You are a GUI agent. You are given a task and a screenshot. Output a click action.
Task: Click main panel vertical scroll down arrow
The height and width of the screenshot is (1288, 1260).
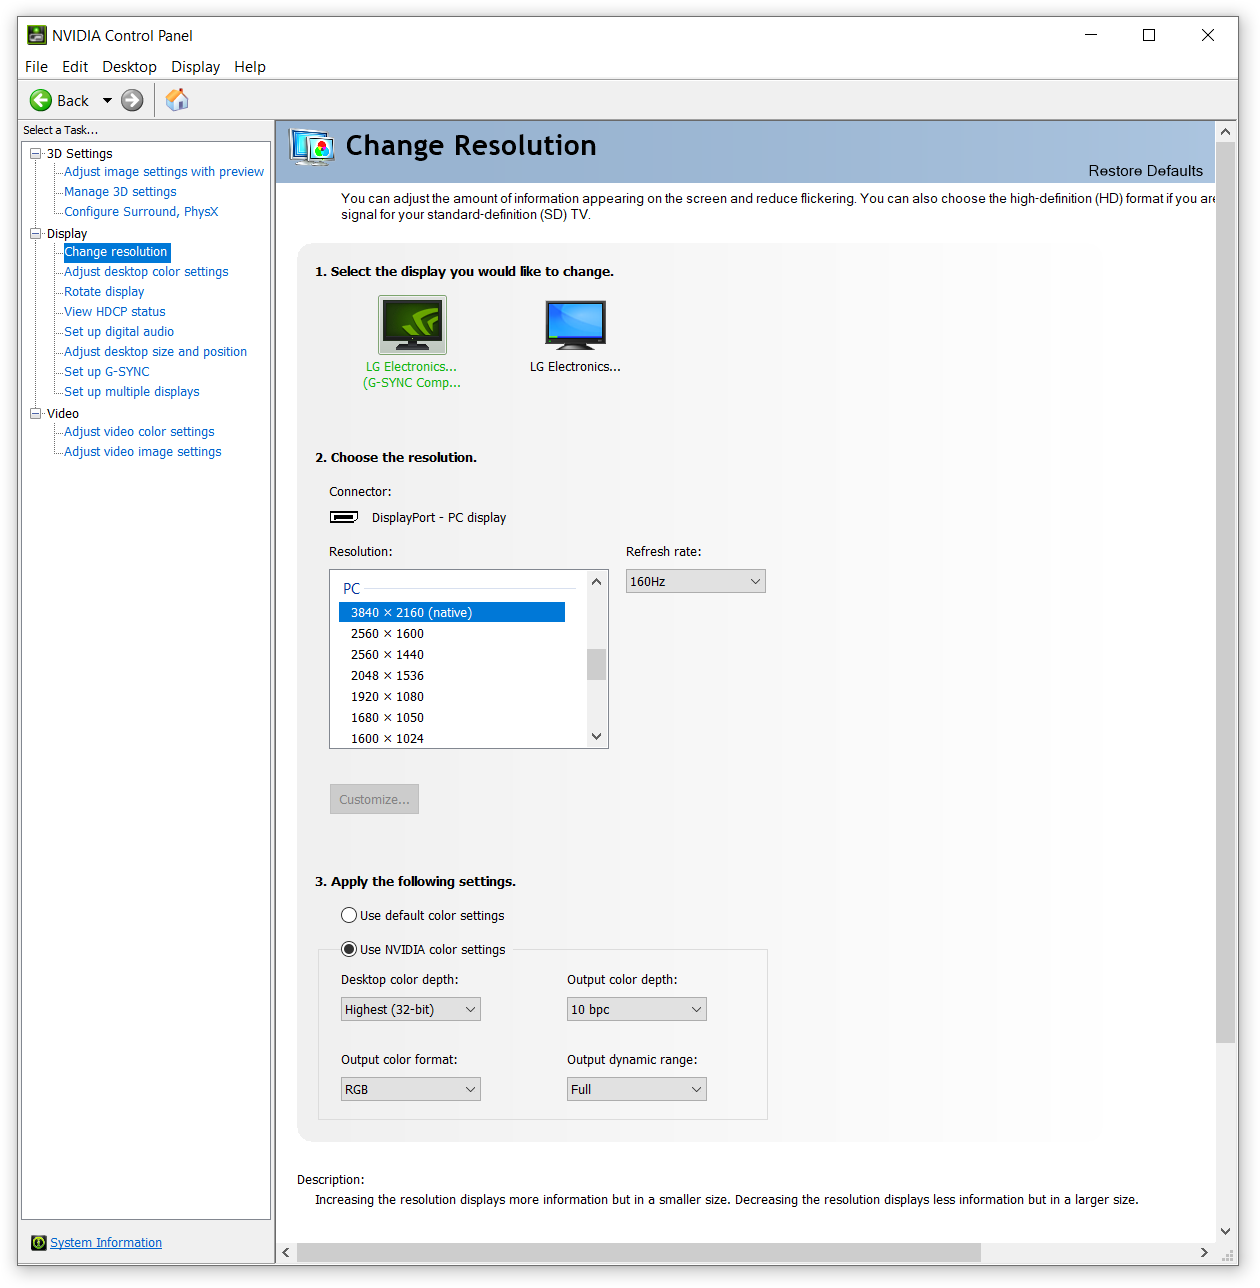click(x=1226, y=1232)
